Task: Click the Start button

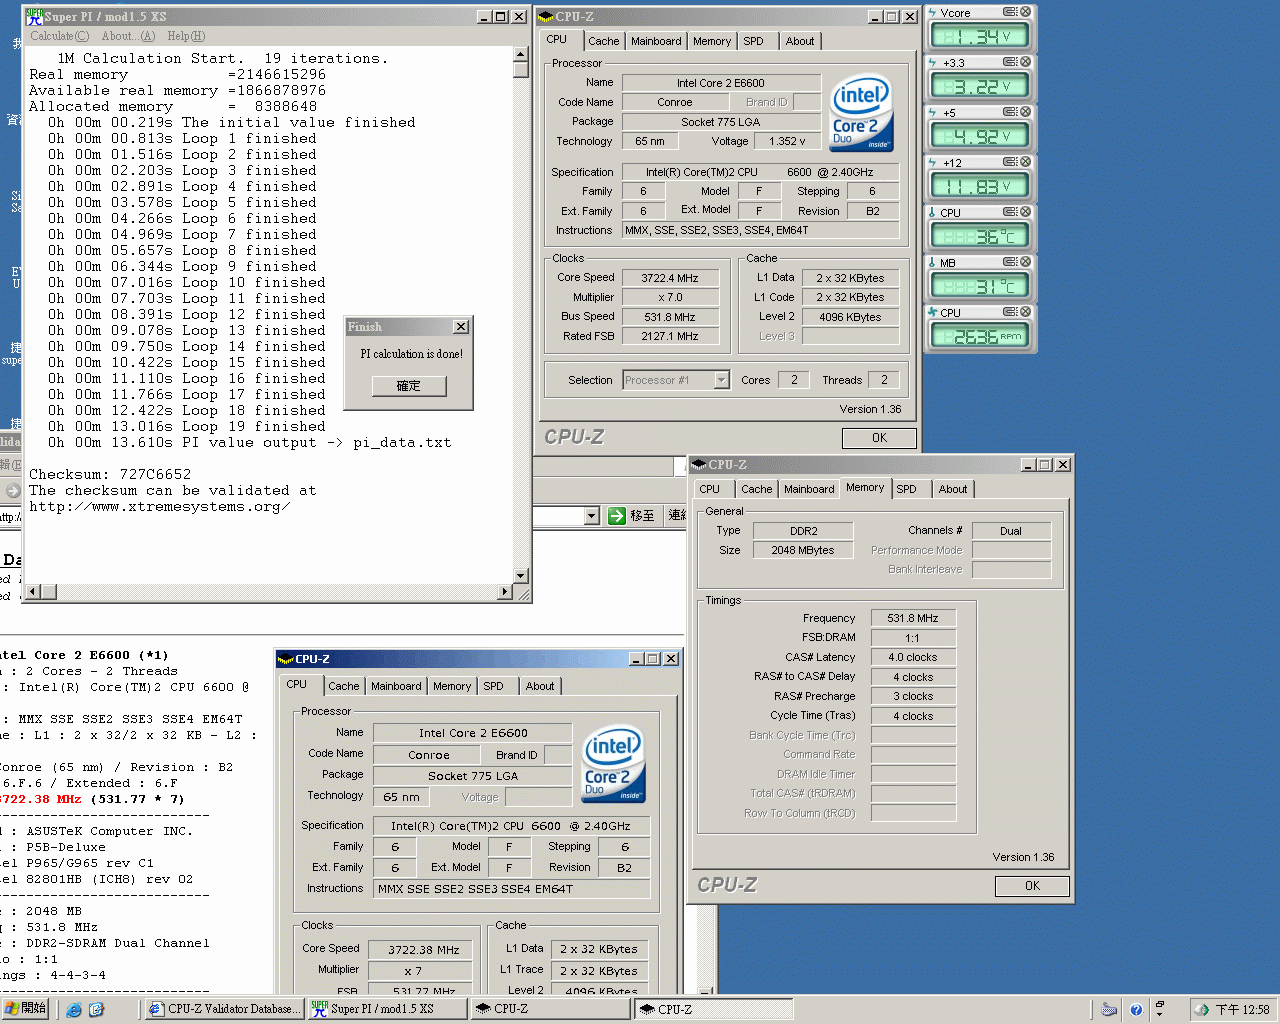Action: [25, 1009]
